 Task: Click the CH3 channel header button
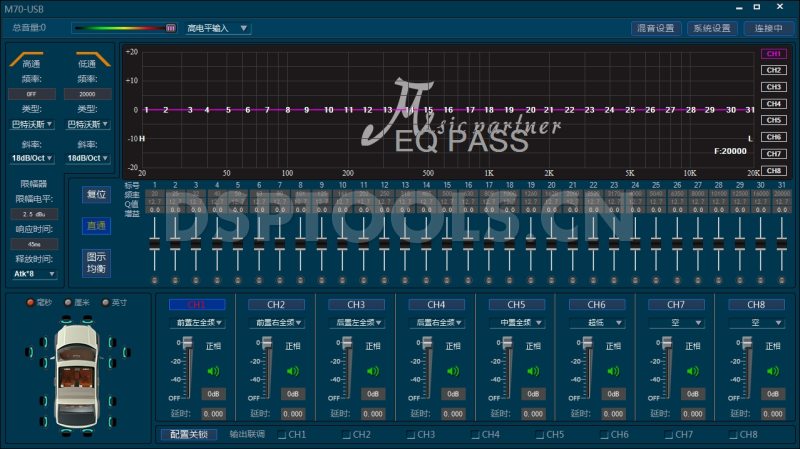pos(356,305)
